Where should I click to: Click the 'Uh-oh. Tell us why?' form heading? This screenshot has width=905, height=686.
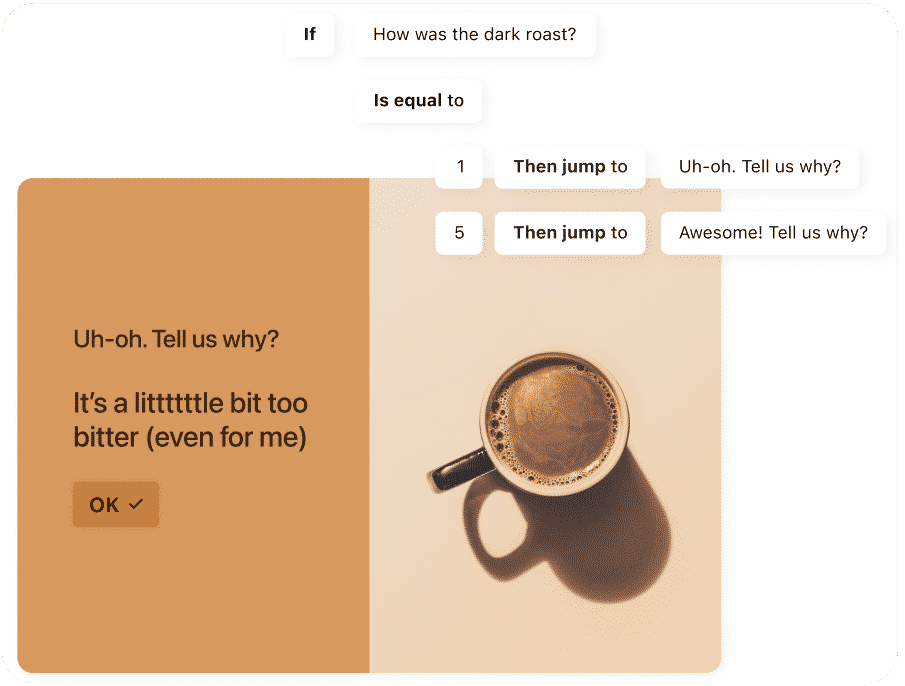(176, 339)
